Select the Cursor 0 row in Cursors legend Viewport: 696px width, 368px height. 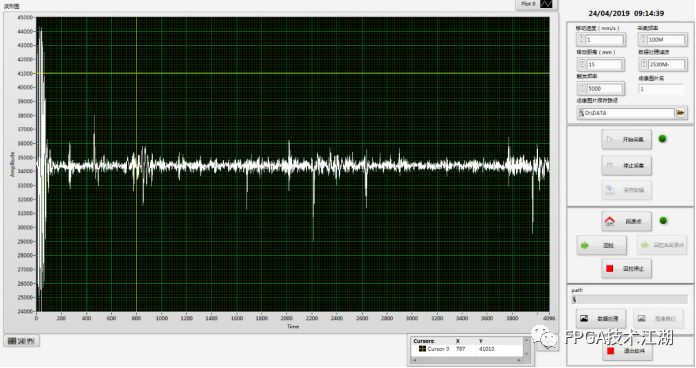(x=467, y=349)
